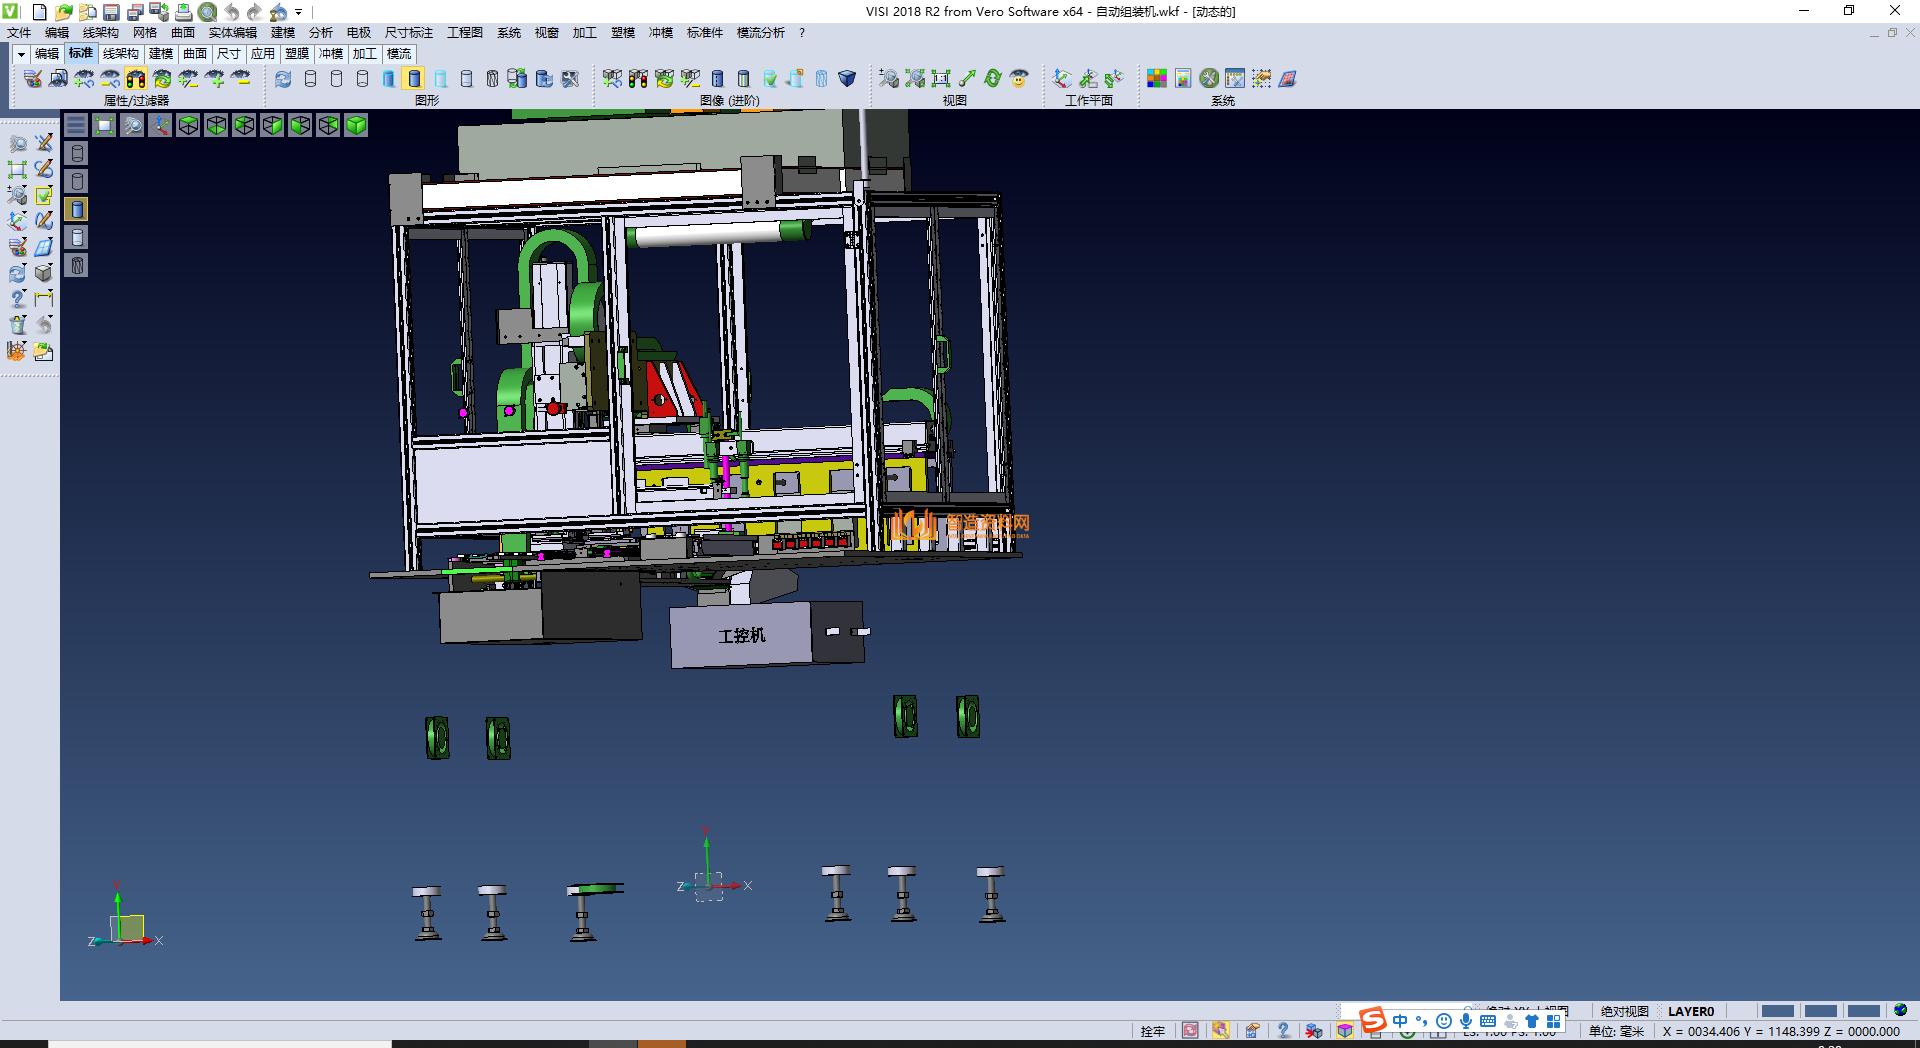The width and height of the screenshot is (1920, 1048).
Task: Click the traffic light filter icon
Action: [136, 78]
